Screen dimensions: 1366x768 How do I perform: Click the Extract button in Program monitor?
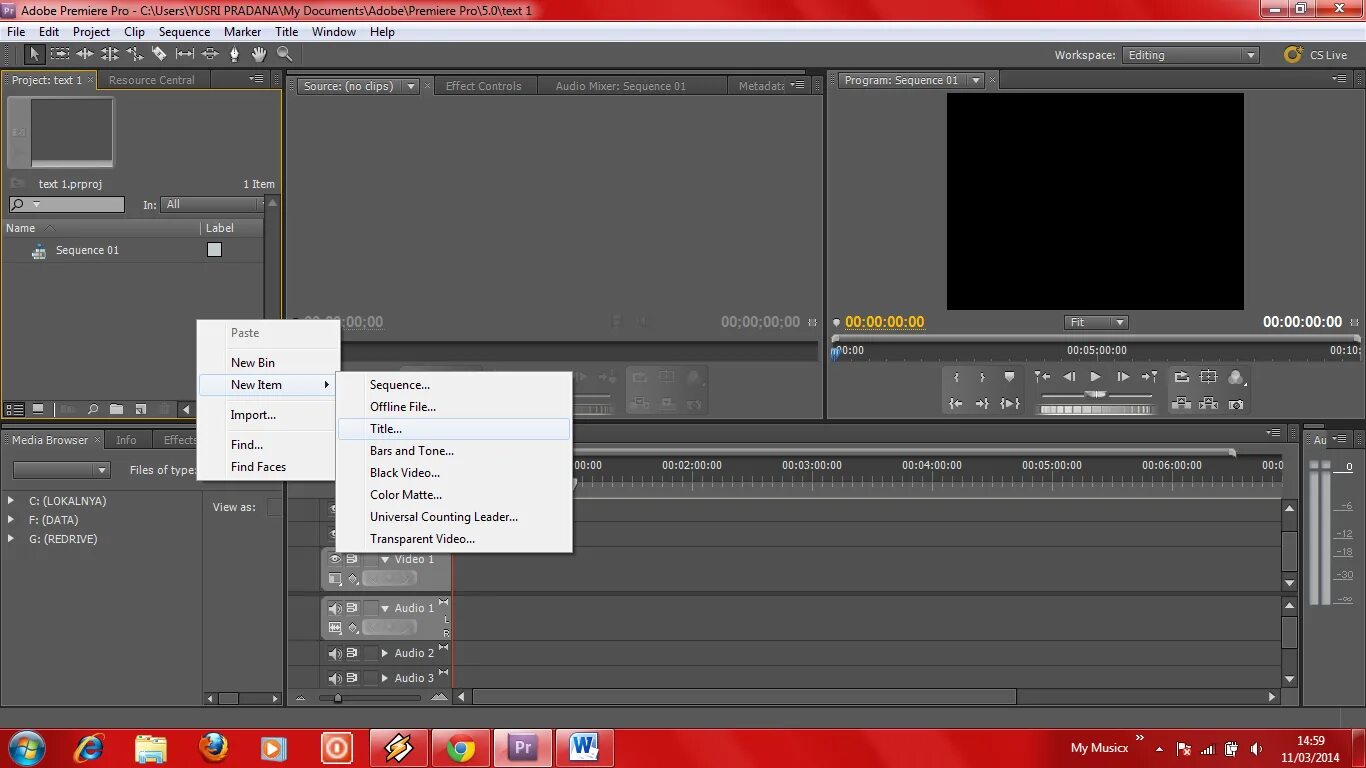pyautogui.click(x=1208, y=404)
